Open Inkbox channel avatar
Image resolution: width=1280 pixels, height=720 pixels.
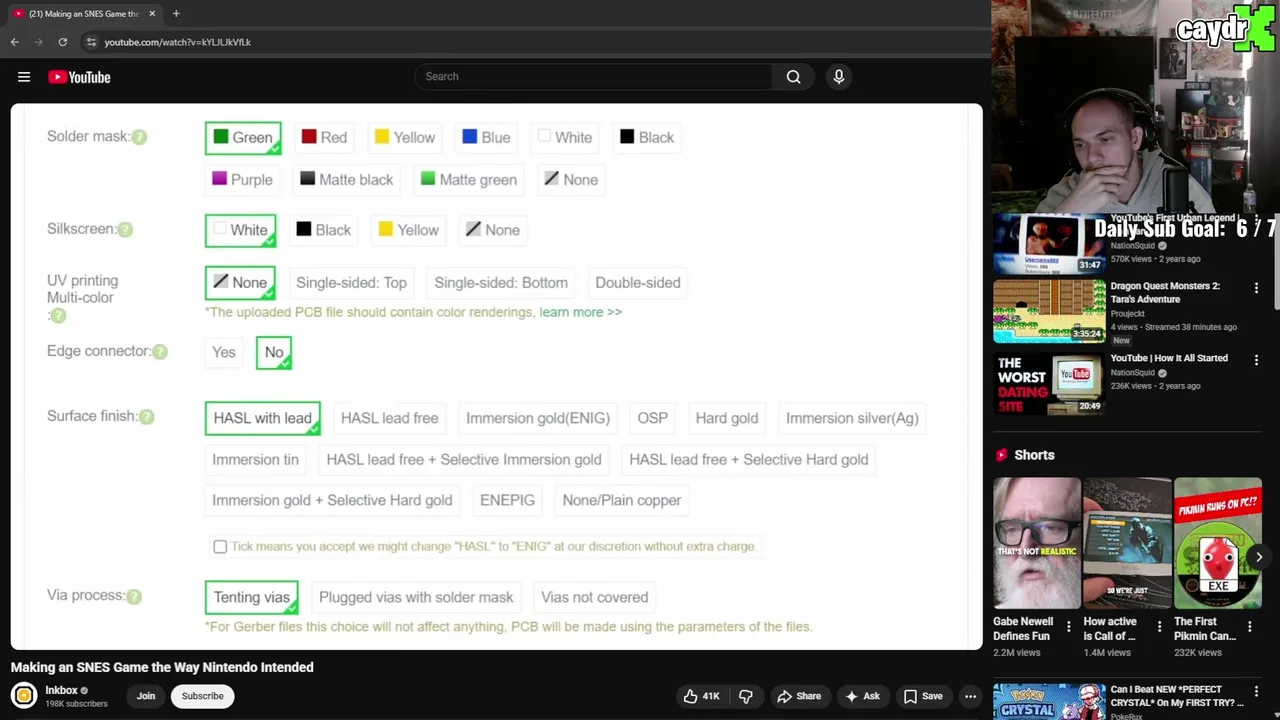tap(24, 695)
